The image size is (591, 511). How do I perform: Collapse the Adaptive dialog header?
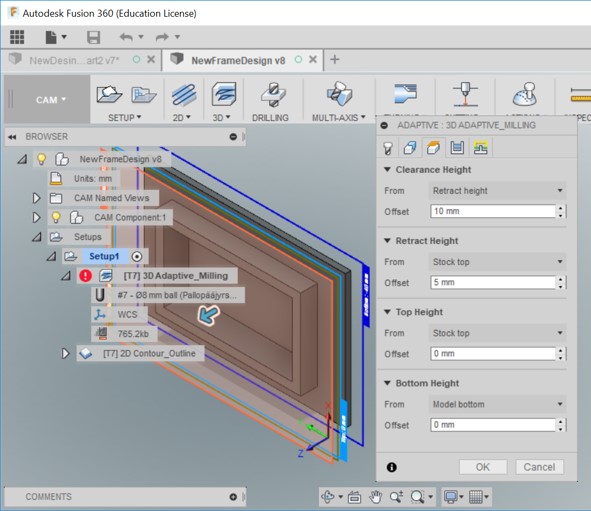(x=384, y=125)
